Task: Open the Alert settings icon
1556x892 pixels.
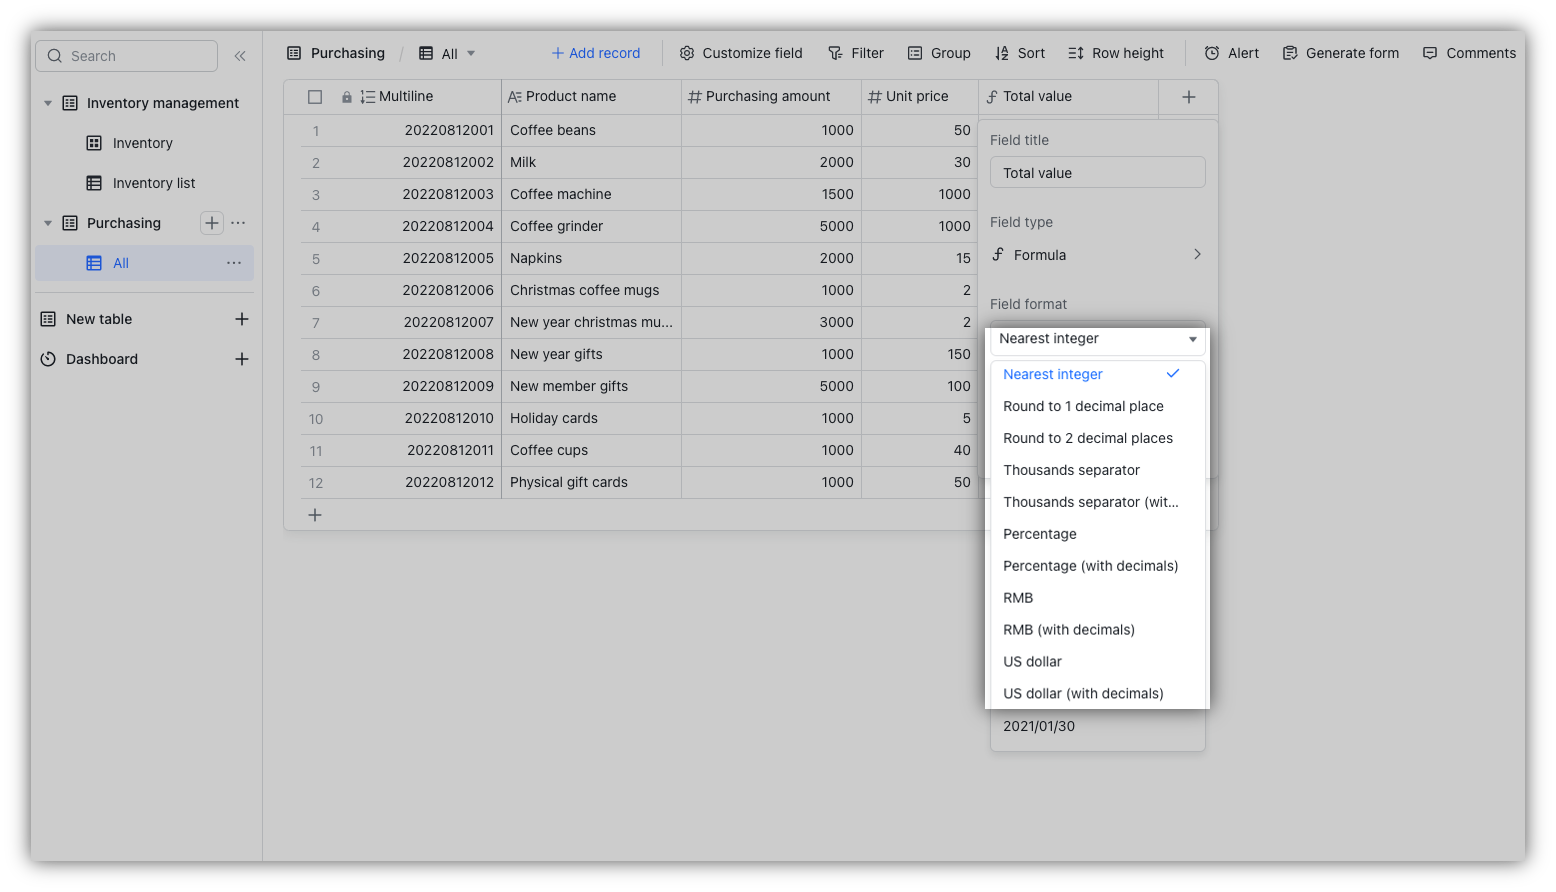Action: coord(1212,53)
